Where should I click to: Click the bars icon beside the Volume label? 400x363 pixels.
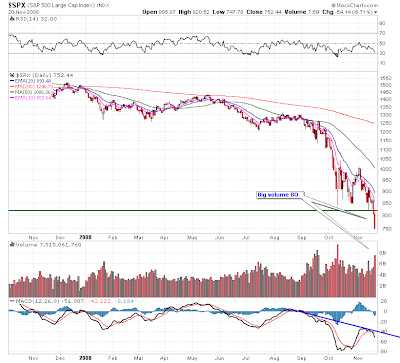[12, 245]
